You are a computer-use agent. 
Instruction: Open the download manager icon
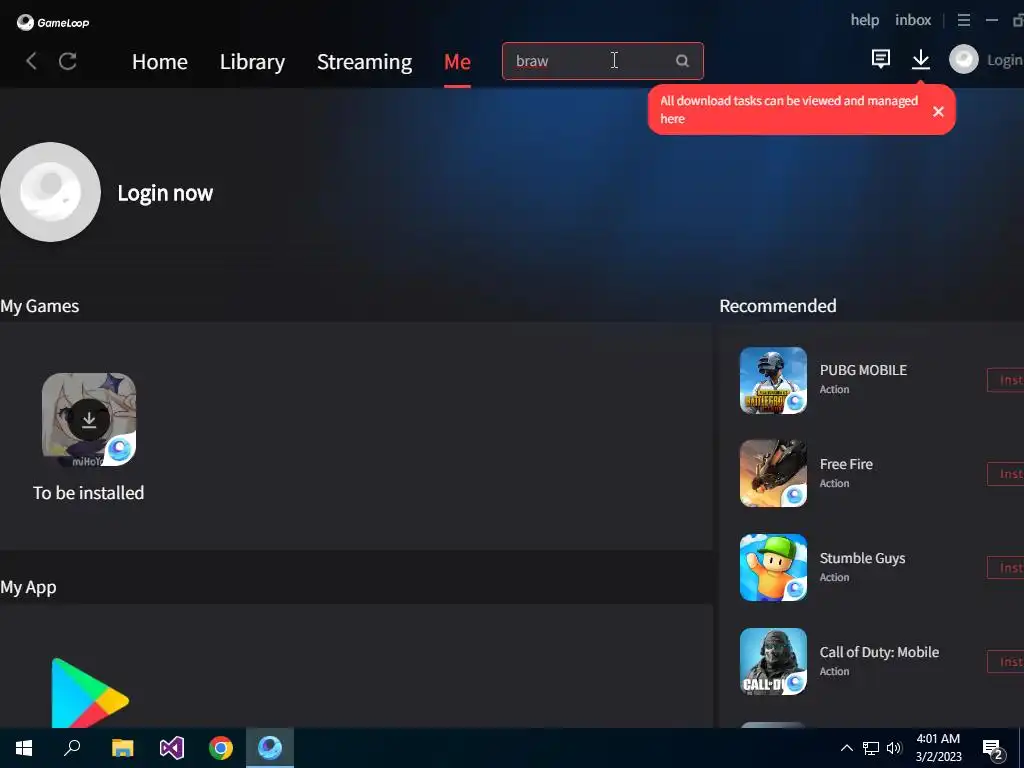coord(921,59)
